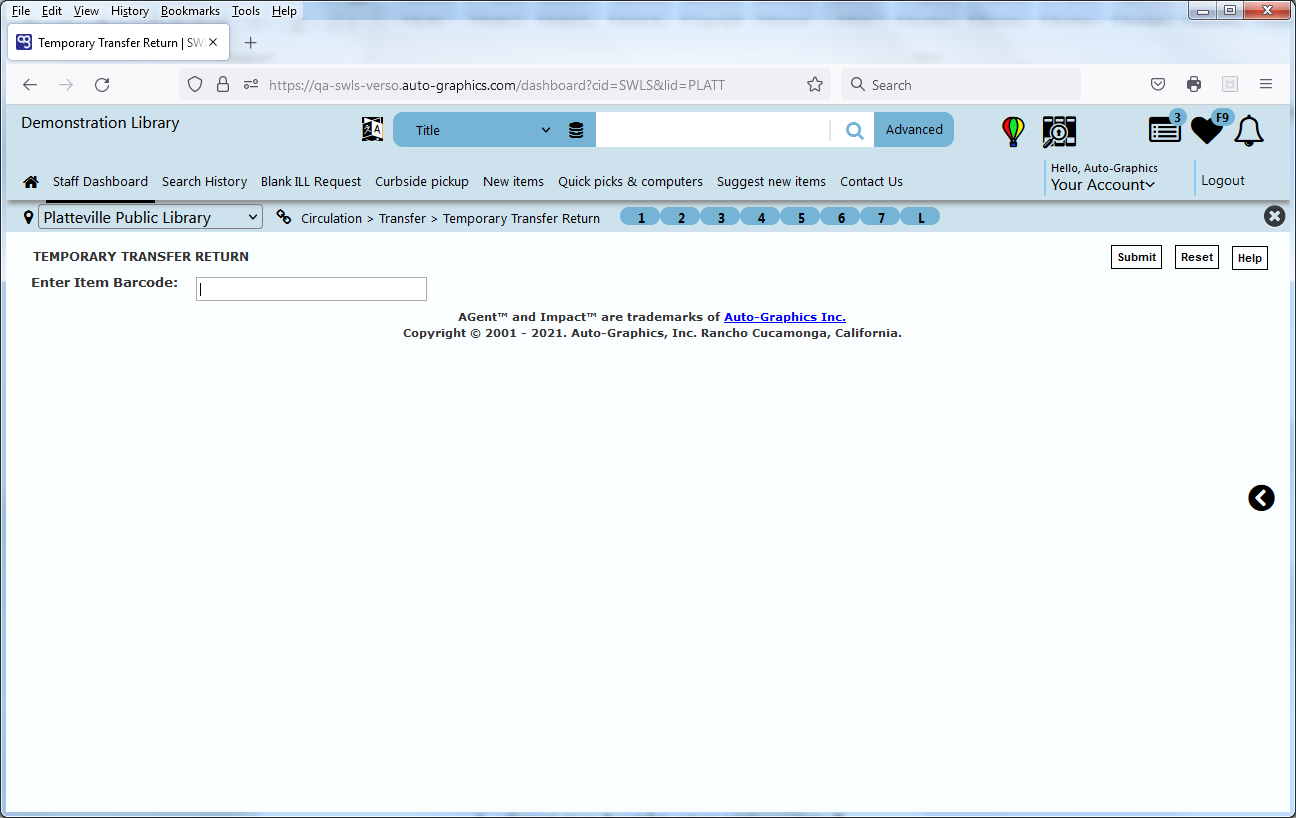1296x818 pixels.
Task: Go back with browser back arrow
Action: point(30,85)
